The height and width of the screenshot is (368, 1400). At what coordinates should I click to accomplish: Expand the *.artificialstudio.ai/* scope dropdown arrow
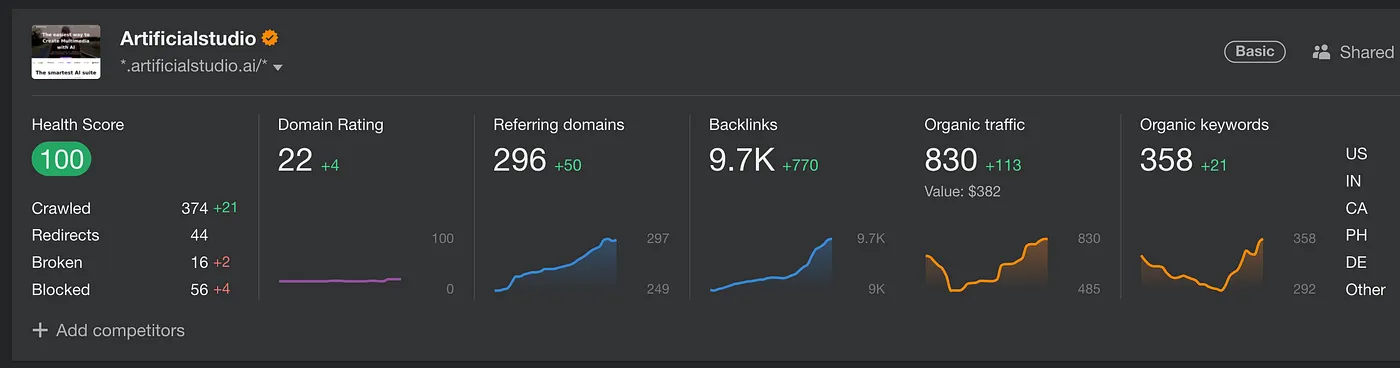click(x=278, y=67)
